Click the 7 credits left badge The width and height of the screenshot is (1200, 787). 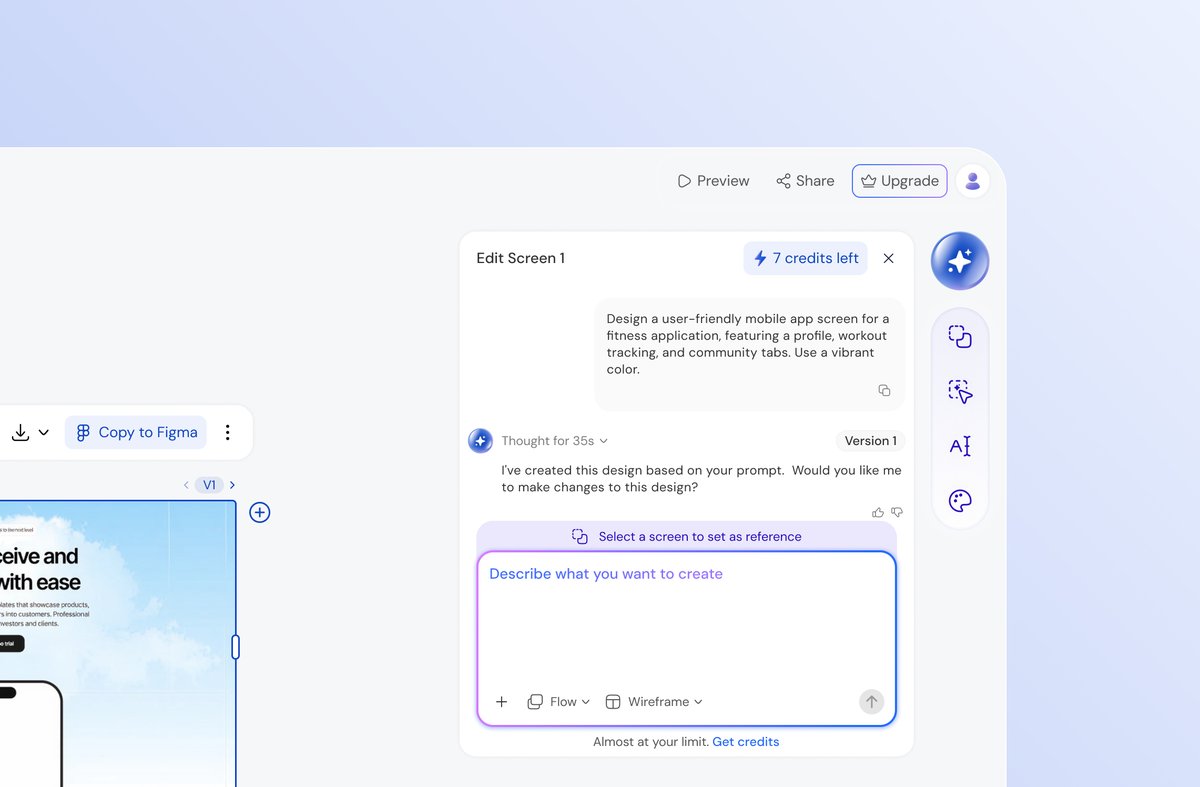(806, 258)
